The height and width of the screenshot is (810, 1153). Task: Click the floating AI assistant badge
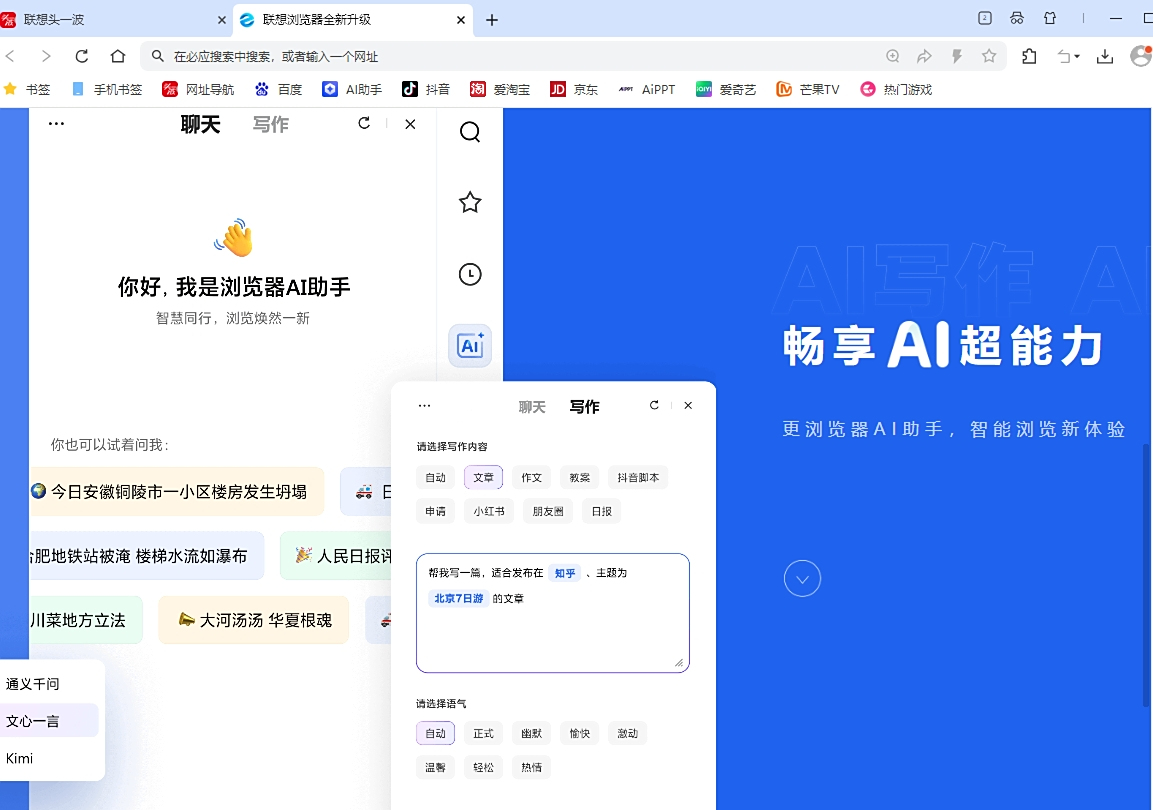coord(470,346)
